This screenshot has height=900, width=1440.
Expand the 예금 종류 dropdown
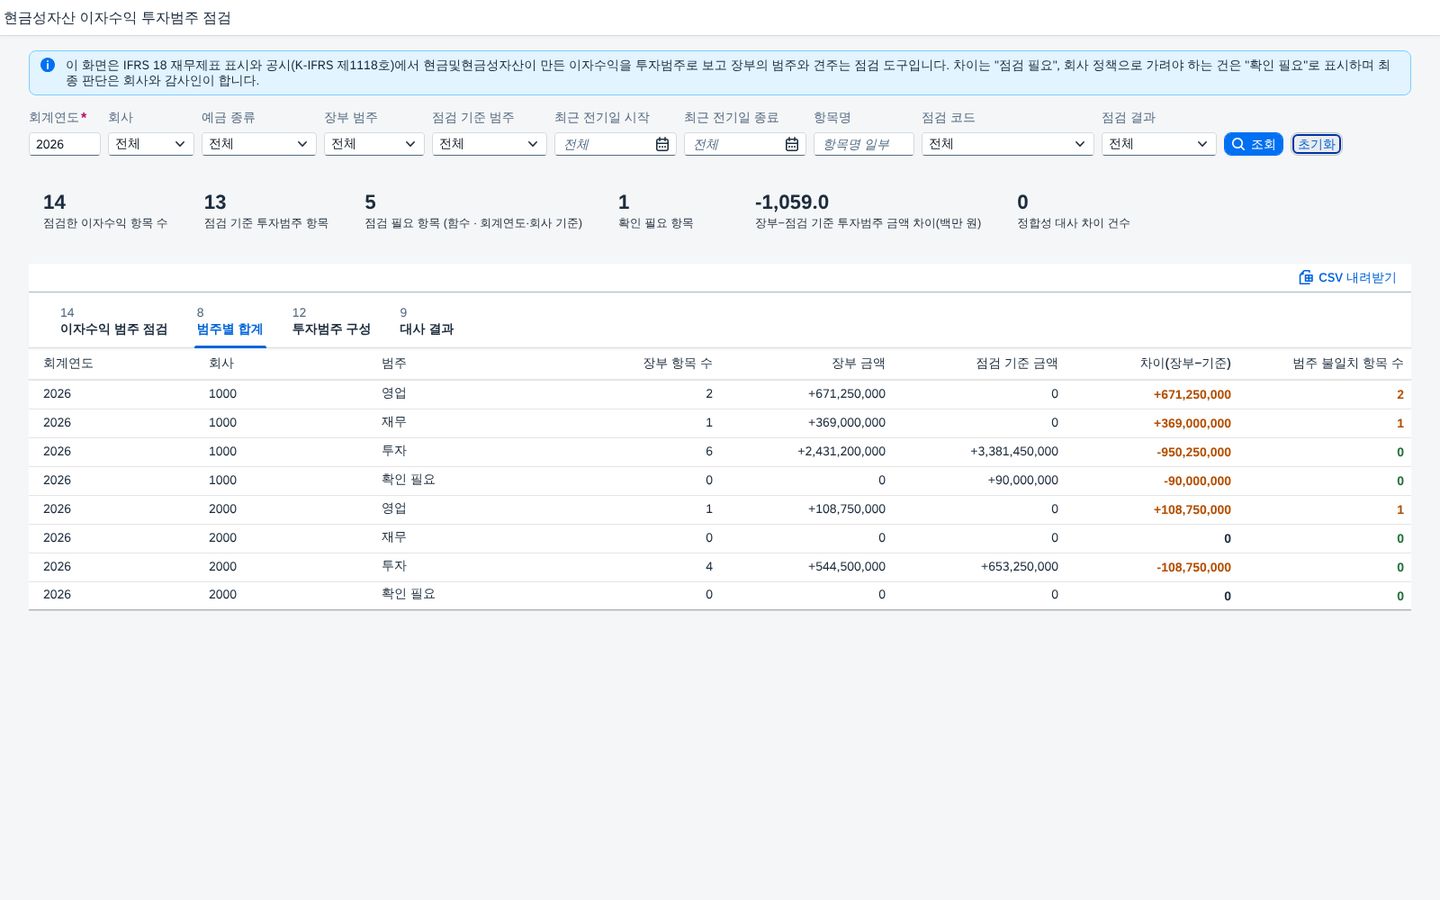(259, 144)
